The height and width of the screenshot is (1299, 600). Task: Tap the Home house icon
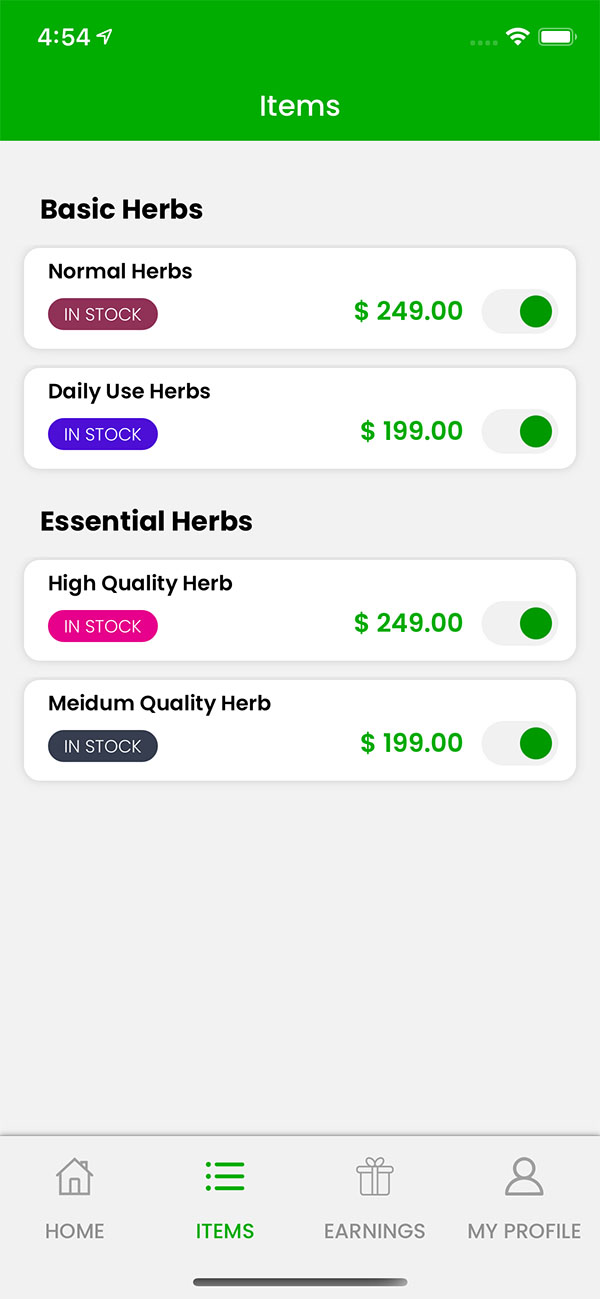[x=75, y=1176]
